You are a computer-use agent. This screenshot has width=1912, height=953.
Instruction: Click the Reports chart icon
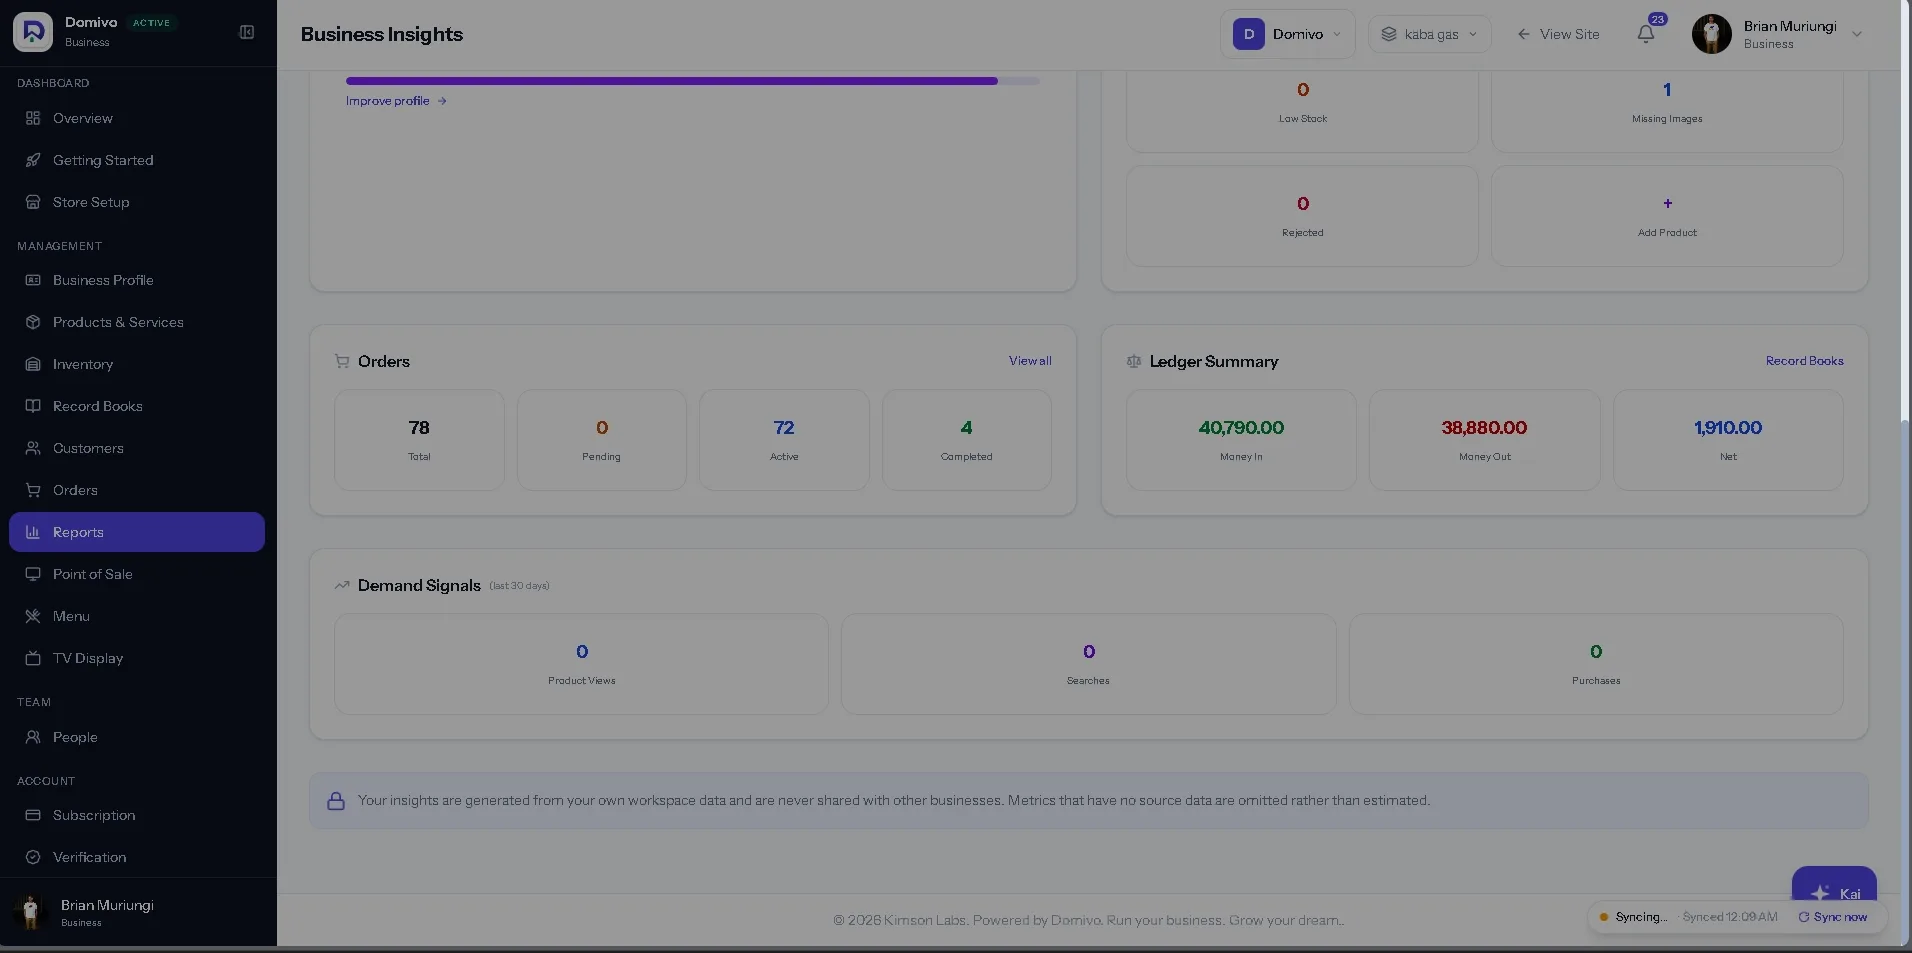point(33,532)
